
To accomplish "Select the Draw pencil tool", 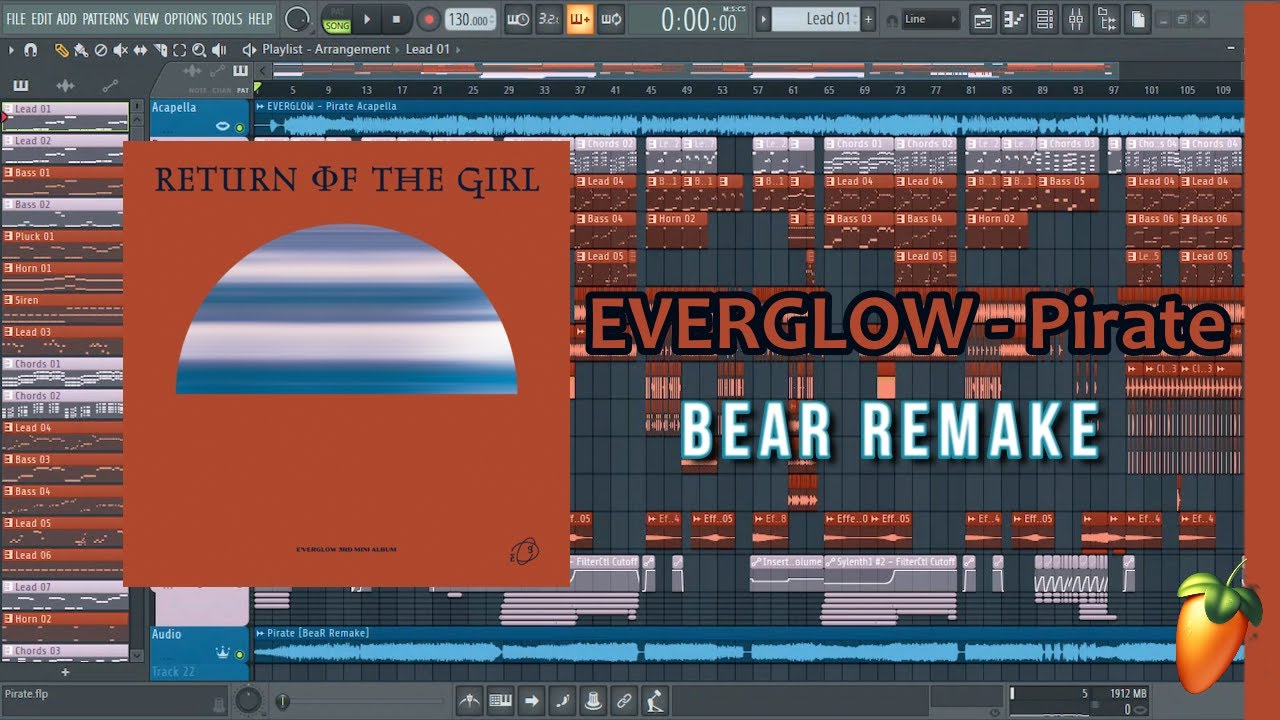I will click(62, 49).
